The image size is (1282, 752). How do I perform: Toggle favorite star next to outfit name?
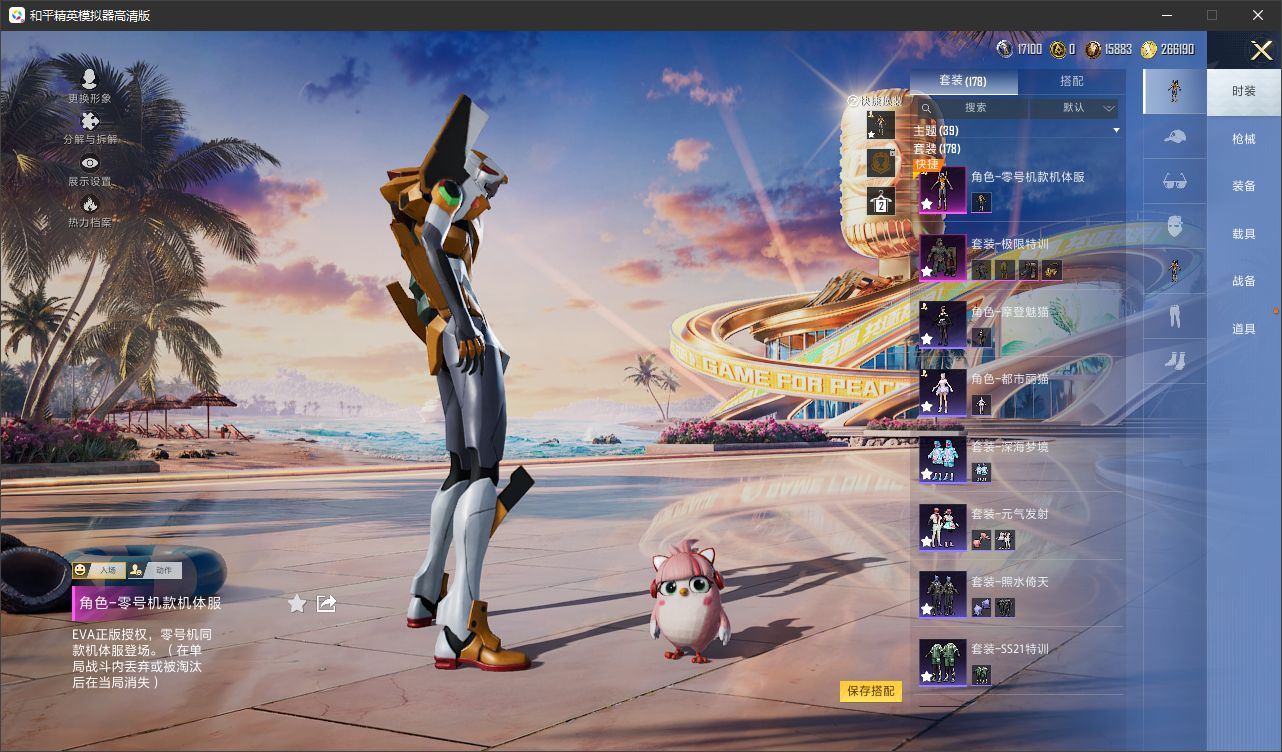click(x=297, y=603)
